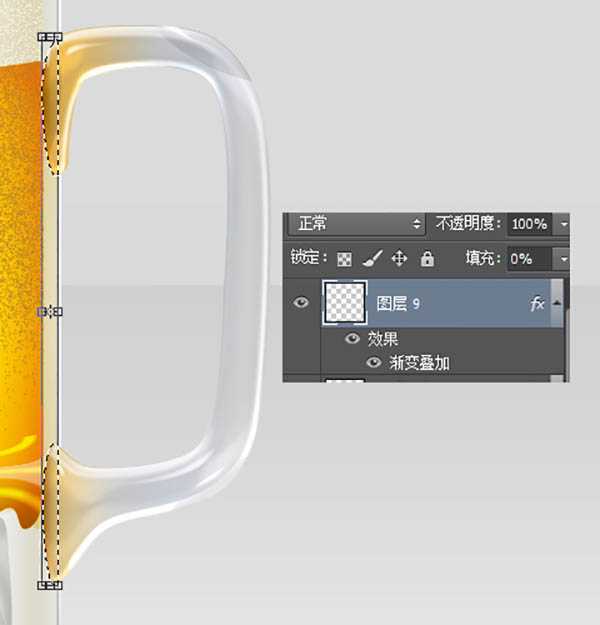Click the top transform handle on selection
This screenshot has height=625, width=600.
click(x=50, y=37)
